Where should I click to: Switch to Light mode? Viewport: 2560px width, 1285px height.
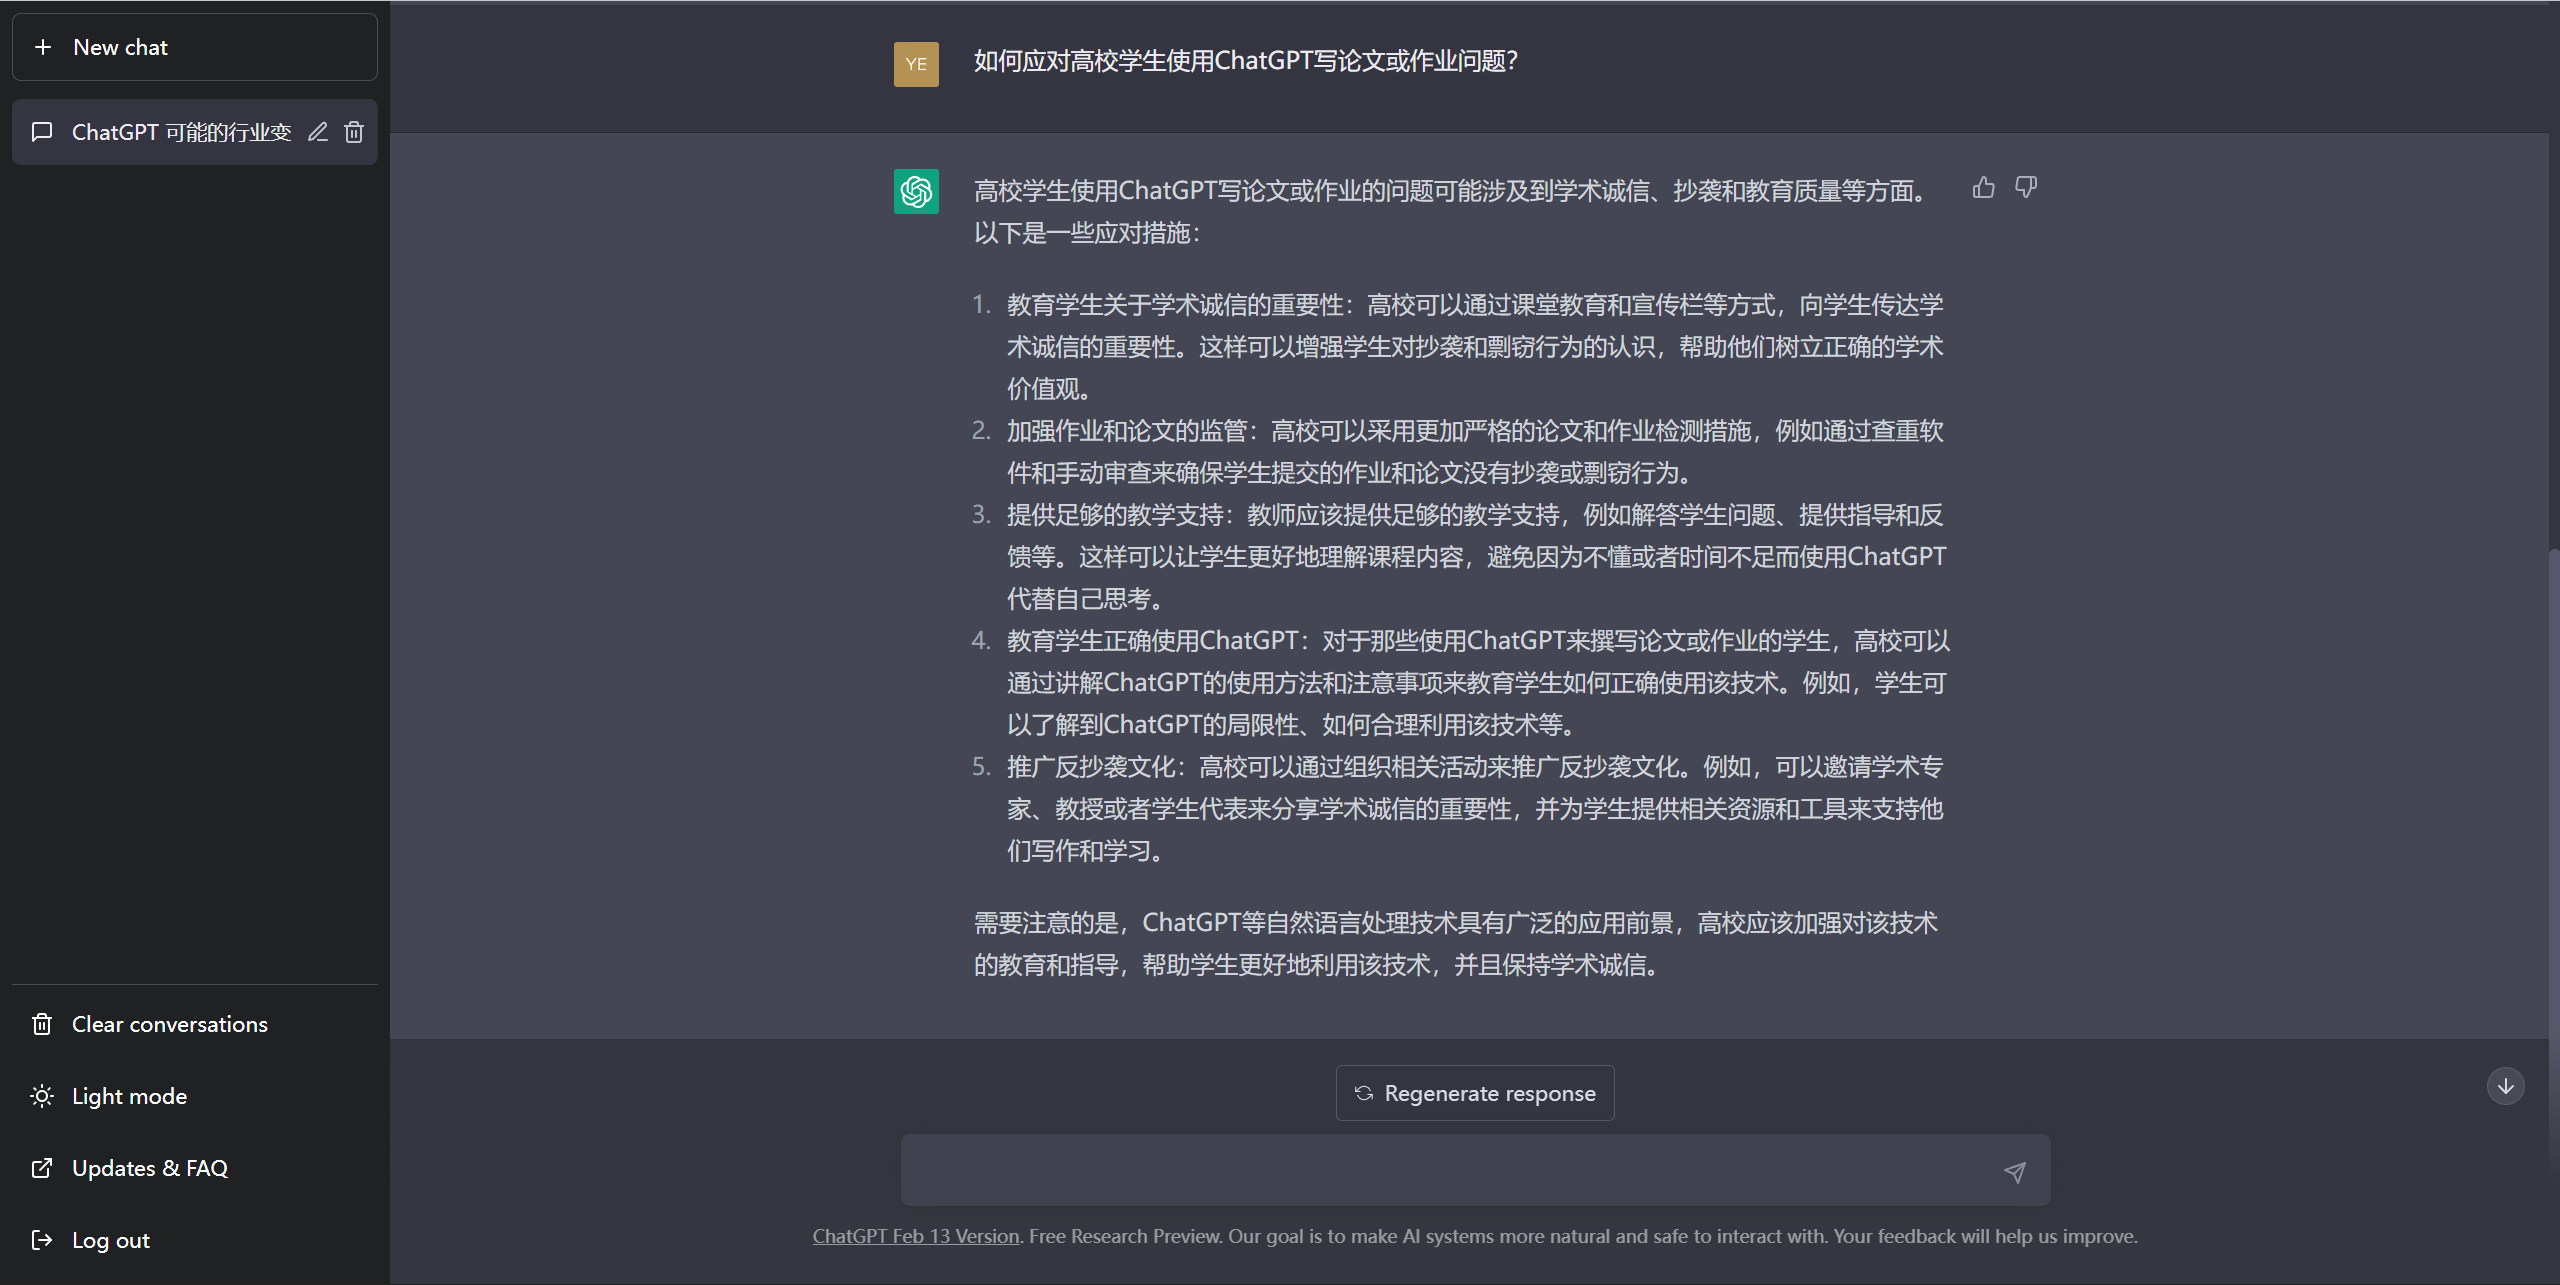click(x=194, y=1096)
